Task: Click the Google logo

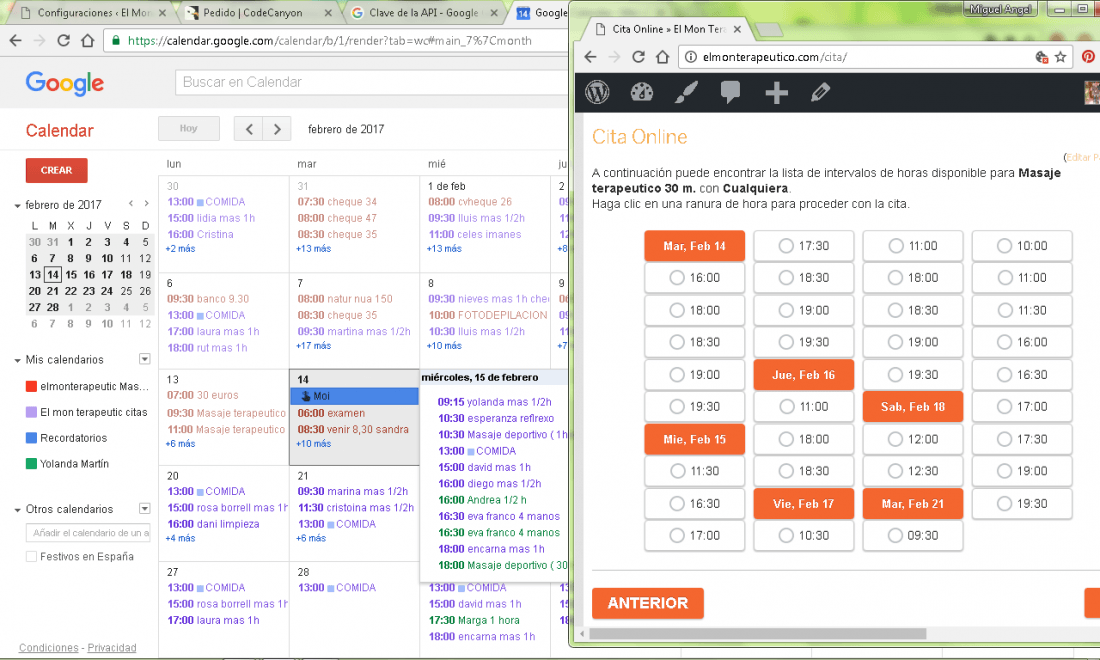Action: pos(65,83)
